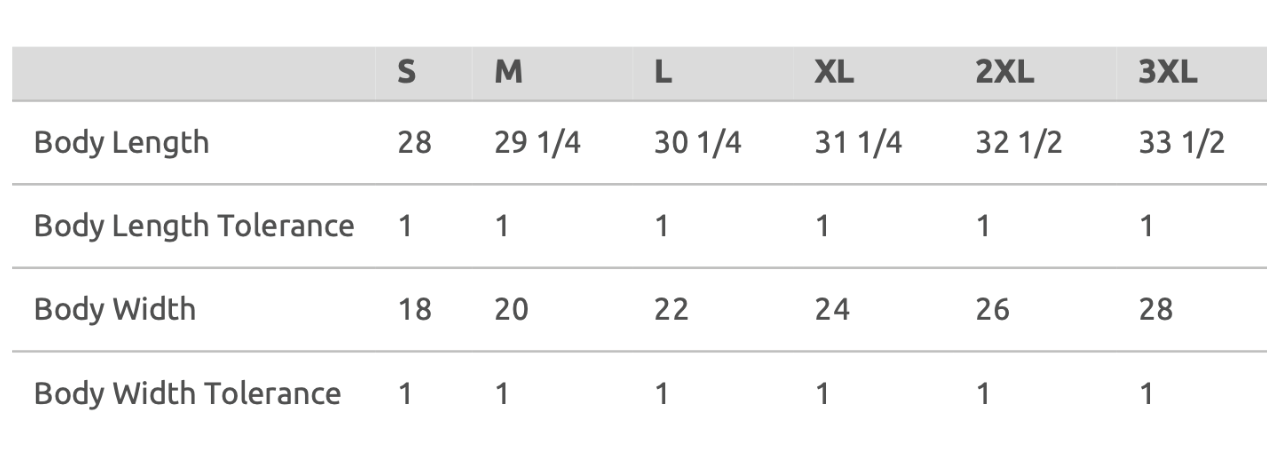Select Body Width value 28 for 3XL

[1155, 309]
